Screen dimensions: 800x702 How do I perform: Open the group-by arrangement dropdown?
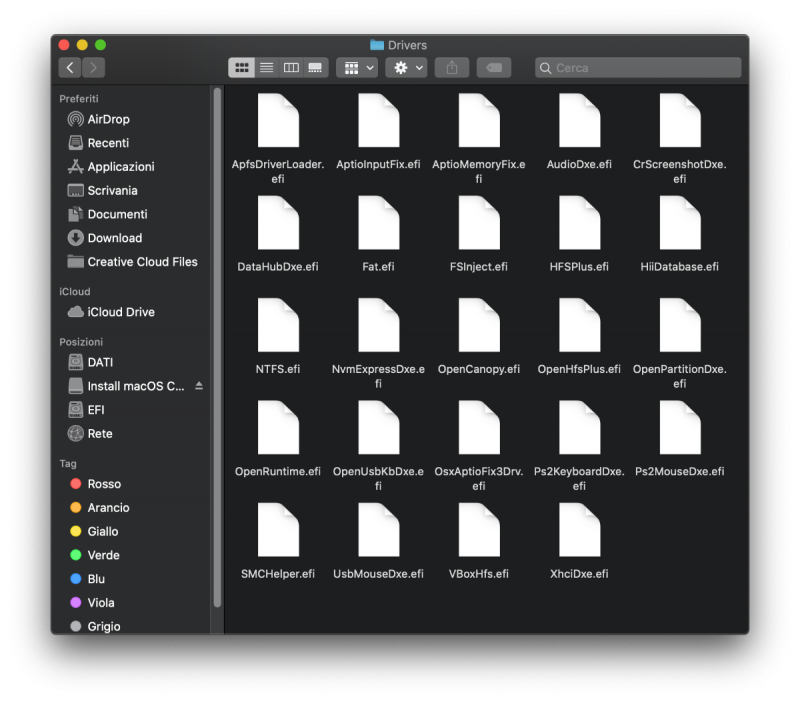[357, 67]
